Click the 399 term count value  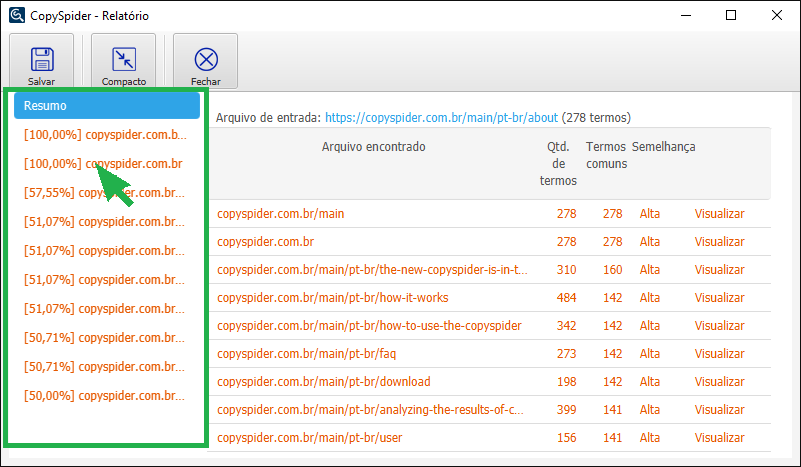tap(567, 410)
